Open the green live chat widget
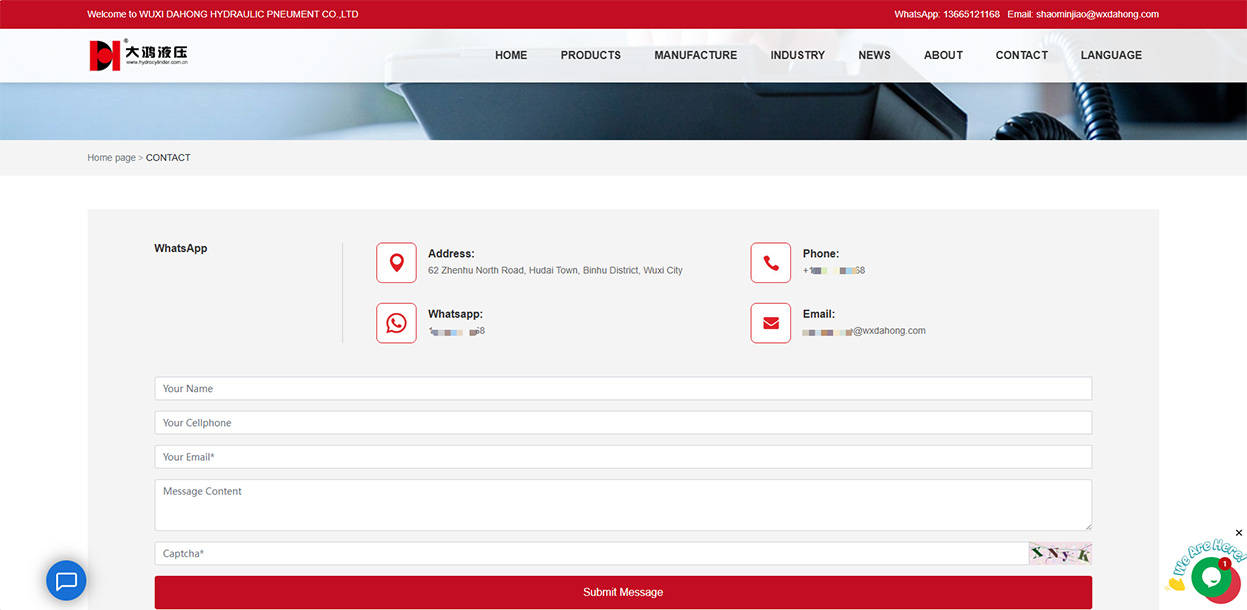Screen dimensions: 1247x610 point(1213,578)
